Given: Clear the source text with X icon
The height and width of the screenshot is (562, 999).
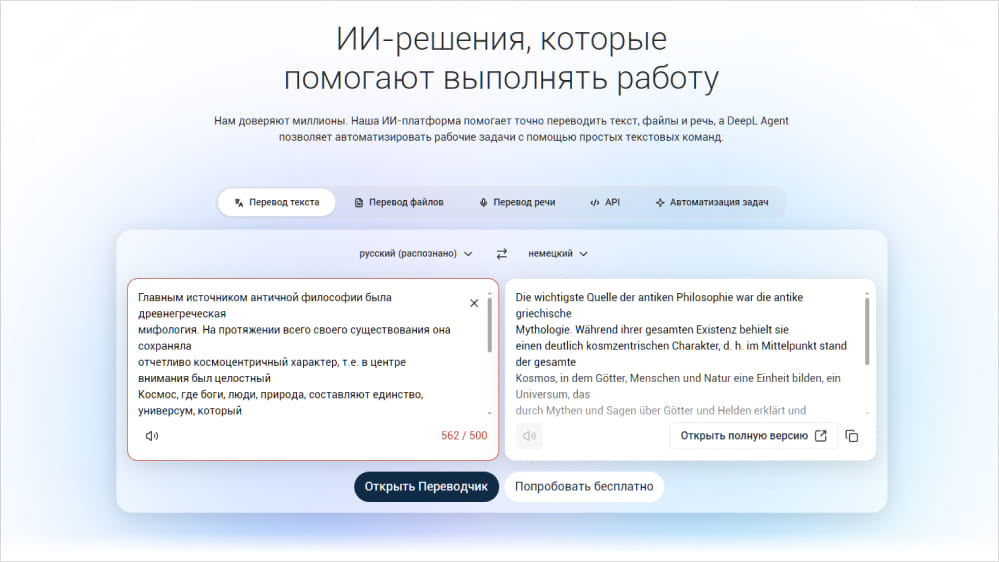Looking at the screenshot, I should tap(474, 303).
